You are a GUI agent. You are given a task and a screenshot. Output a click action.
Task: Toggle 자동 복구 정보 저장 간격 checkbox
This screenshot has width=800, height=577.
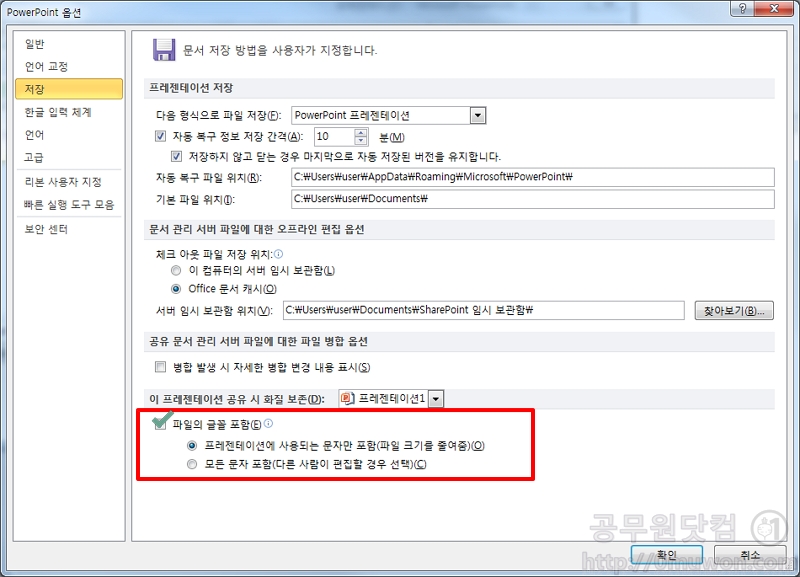coord(160,136)
